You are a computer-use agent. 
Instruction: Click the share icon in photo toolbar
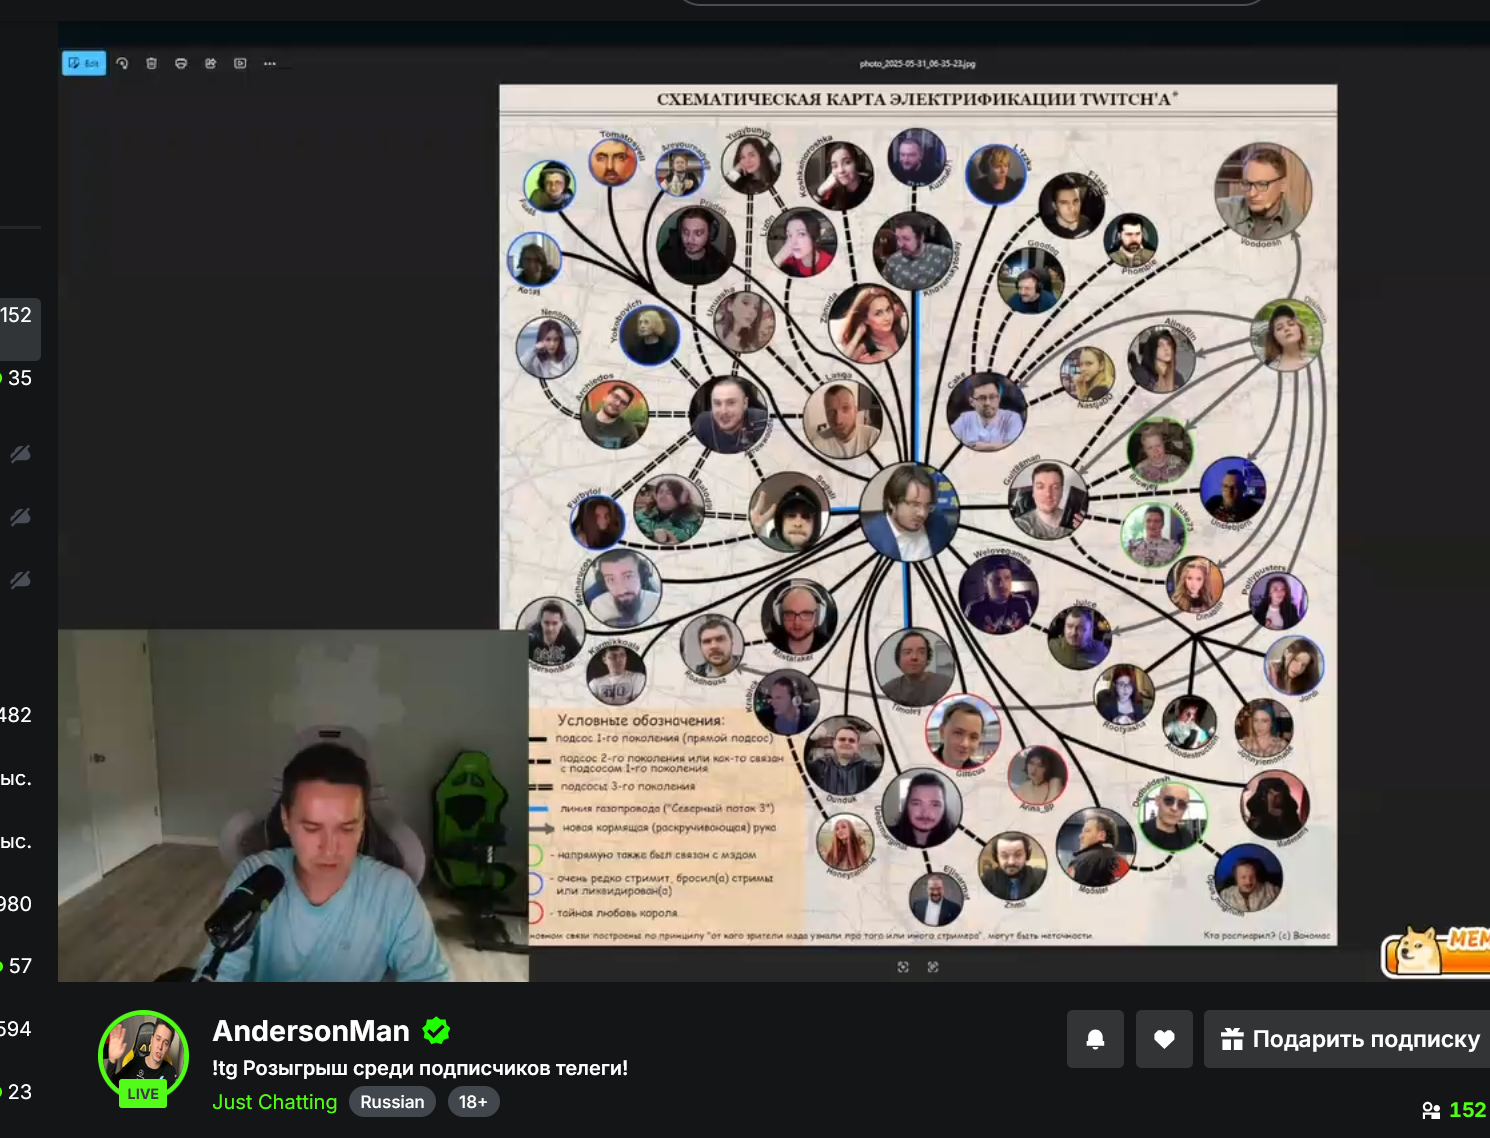pos(211,63)
